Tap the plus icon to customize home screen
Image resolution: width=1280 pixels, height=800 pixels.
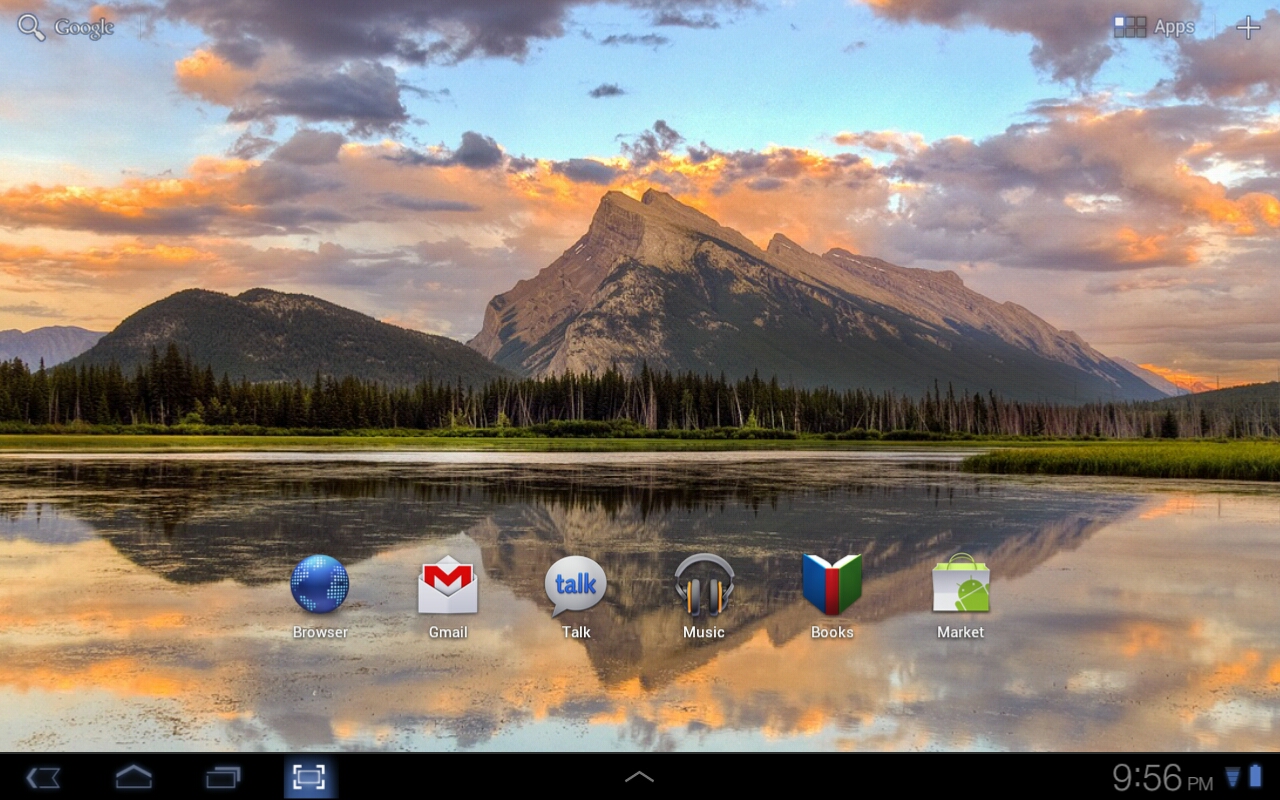pos(1248,27)
